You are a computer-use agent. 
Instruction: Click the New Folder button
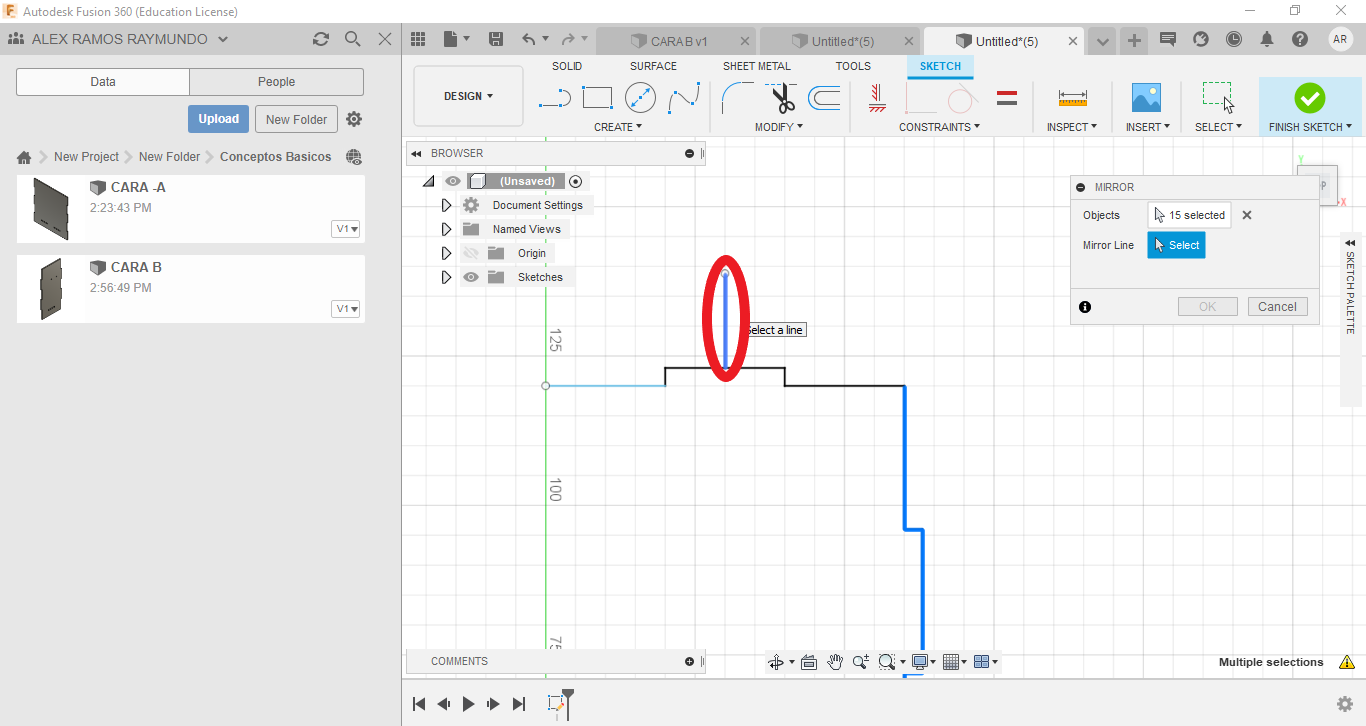[296, 119]
